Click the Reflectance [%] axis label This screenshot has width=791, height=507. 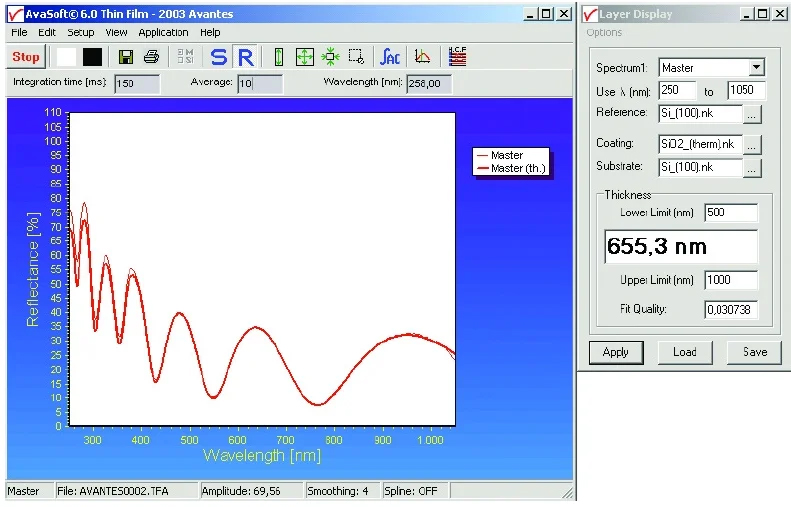33,269
